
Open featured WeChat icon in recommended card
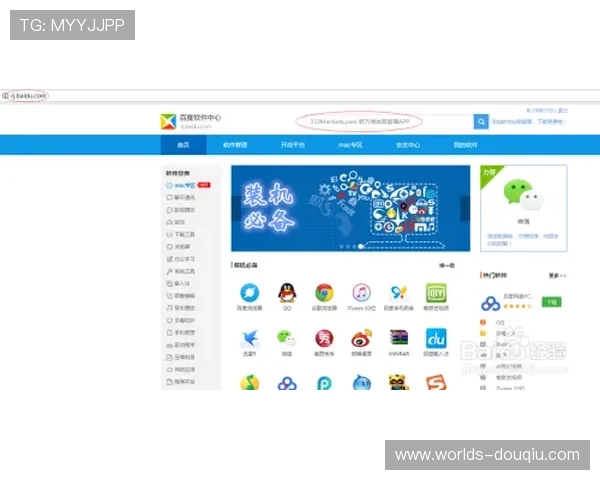pyautogui.click(x=523, y=195)
